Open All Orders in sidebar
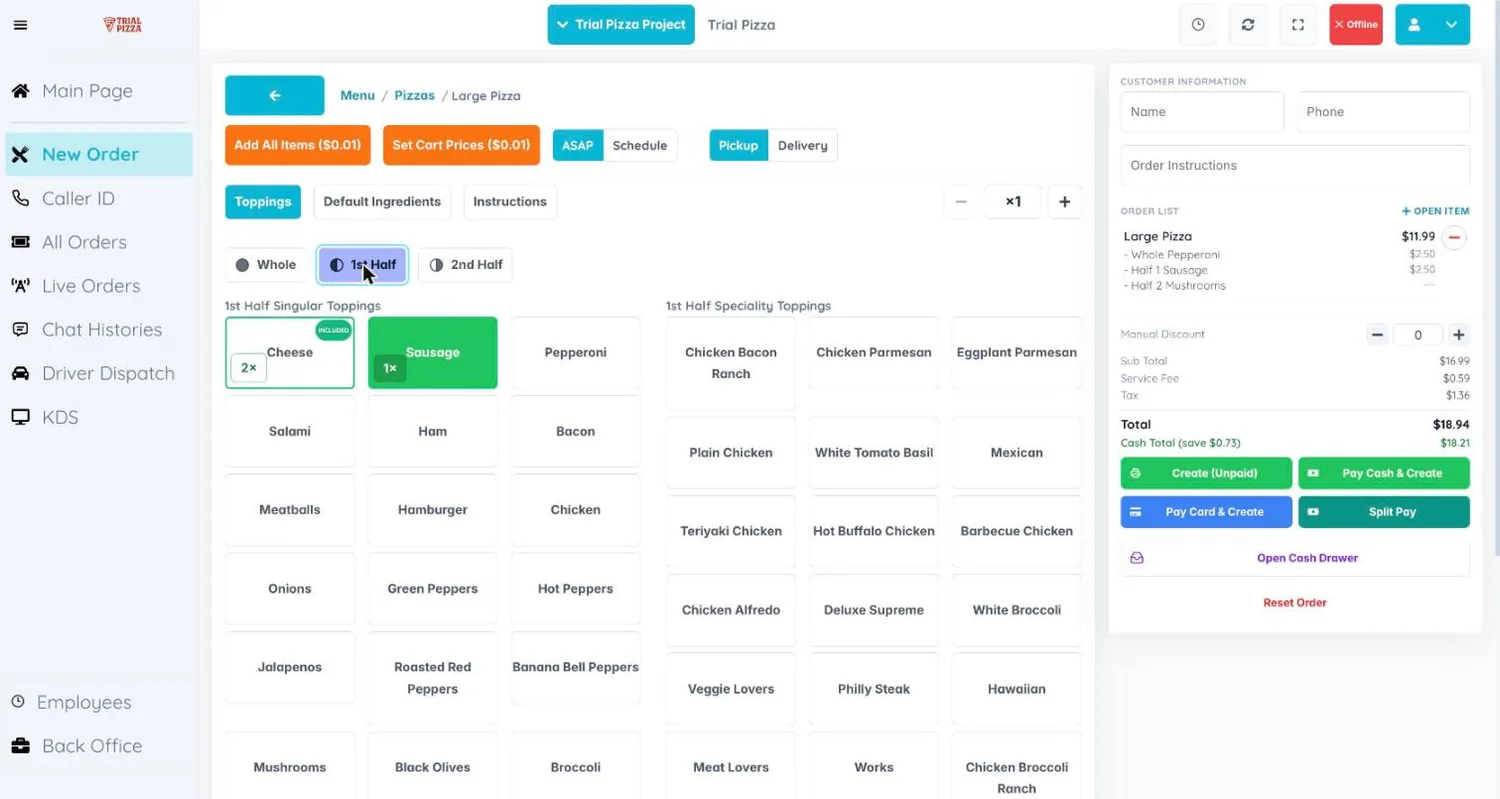This screenshot has height=799, width=1500. pyautogui.click(x=97, y=242)
